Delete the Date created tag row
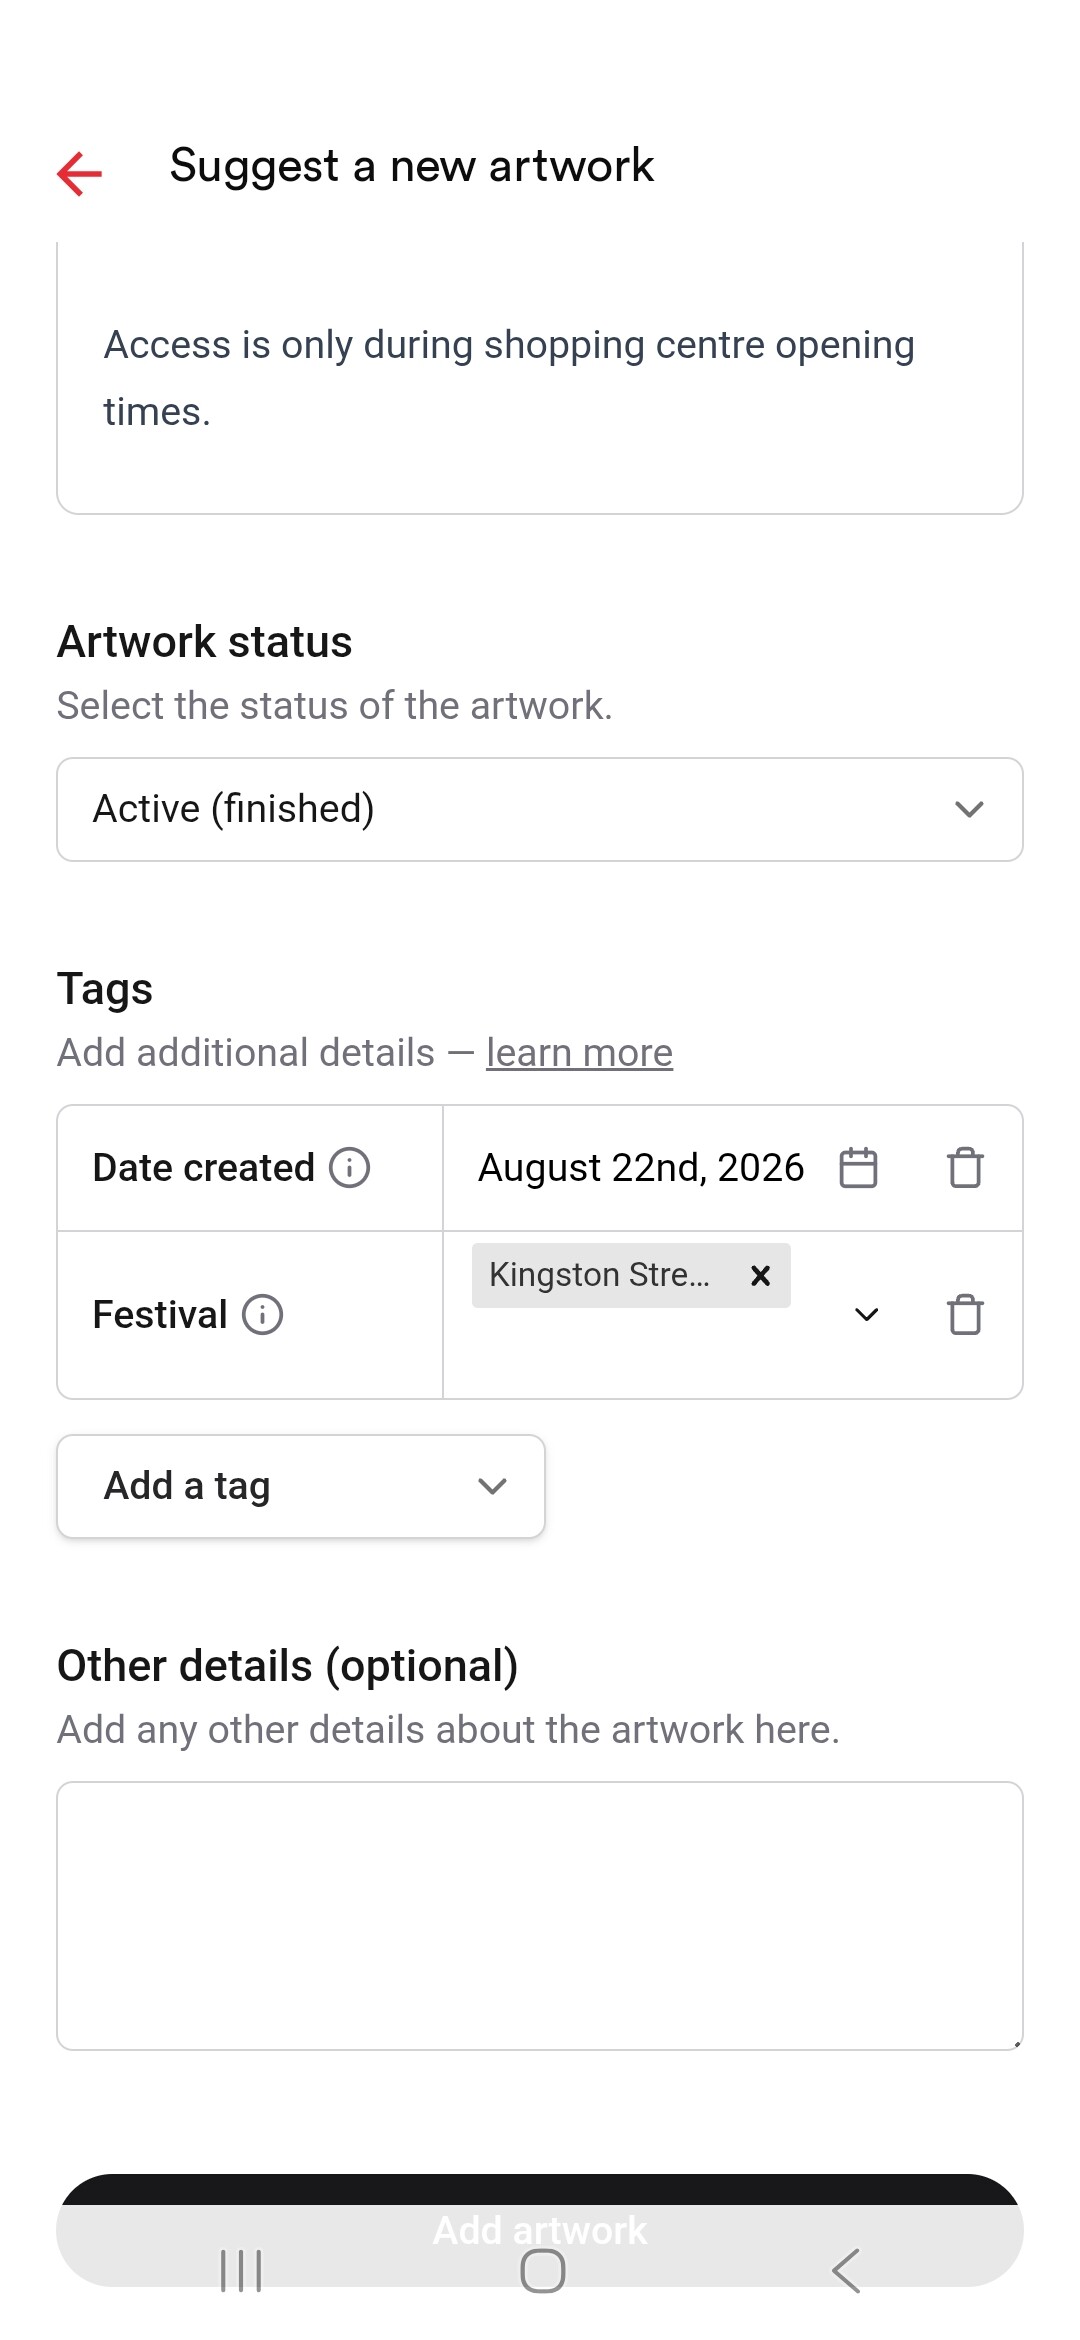 965,1168
